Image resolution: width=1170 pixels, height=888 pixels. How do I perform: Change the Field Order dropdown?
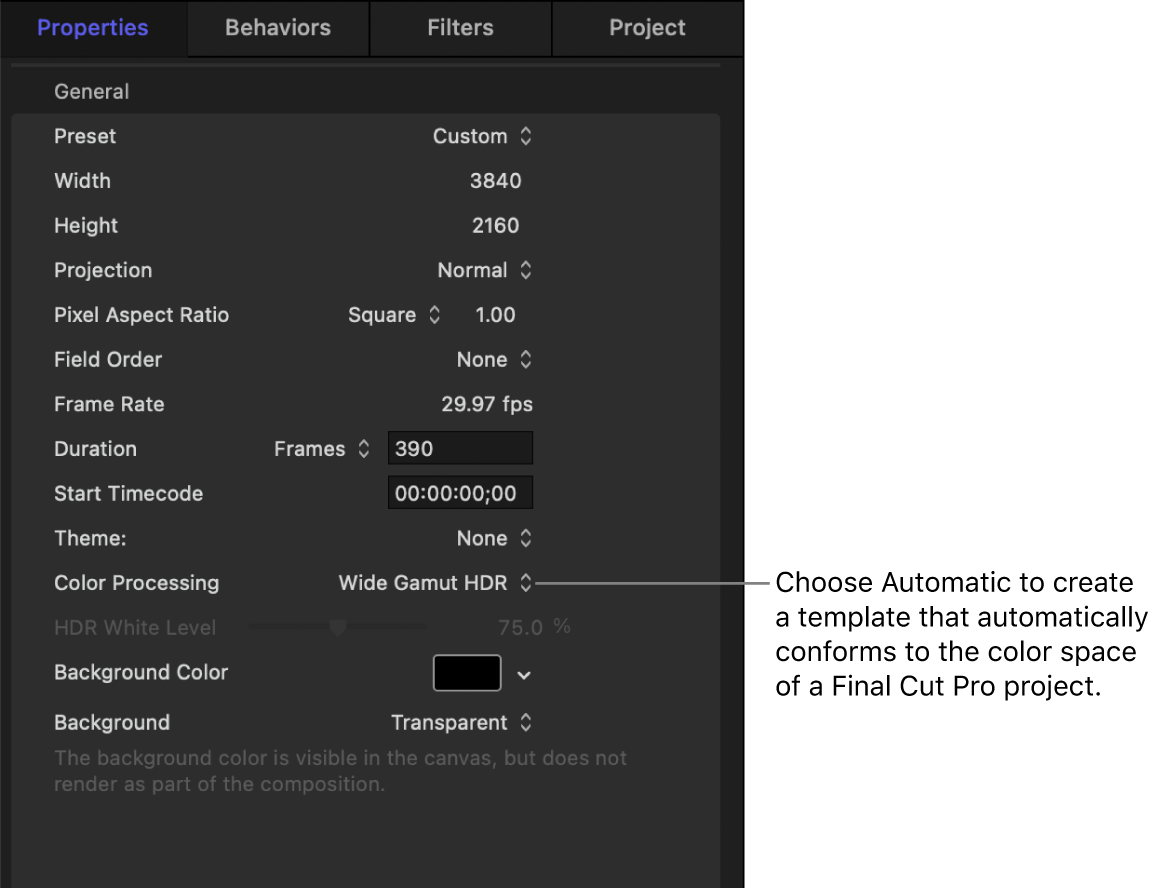tap(495, 359)
